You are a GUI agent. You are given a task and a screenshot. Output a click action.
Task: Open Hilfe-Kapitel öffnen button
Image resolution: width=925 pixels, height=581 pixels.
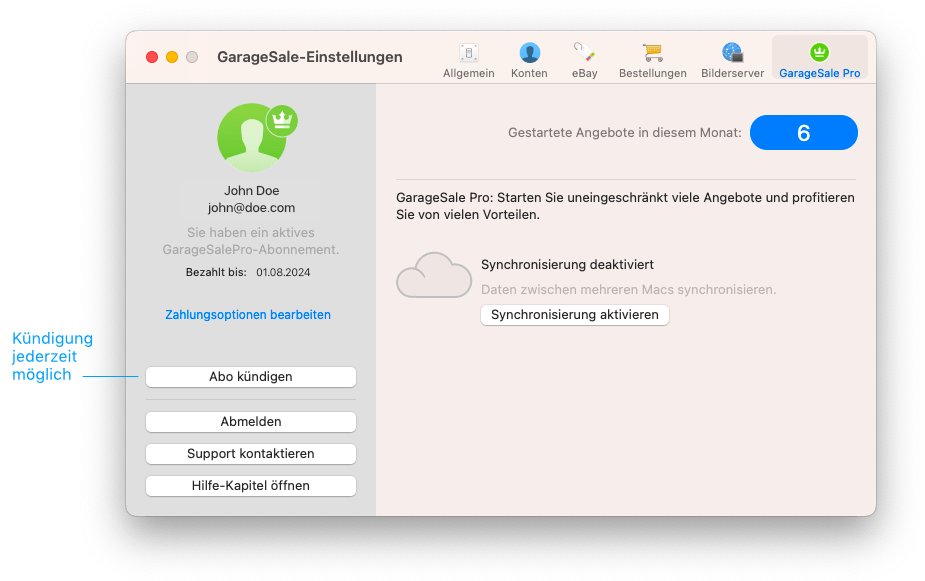251,486
